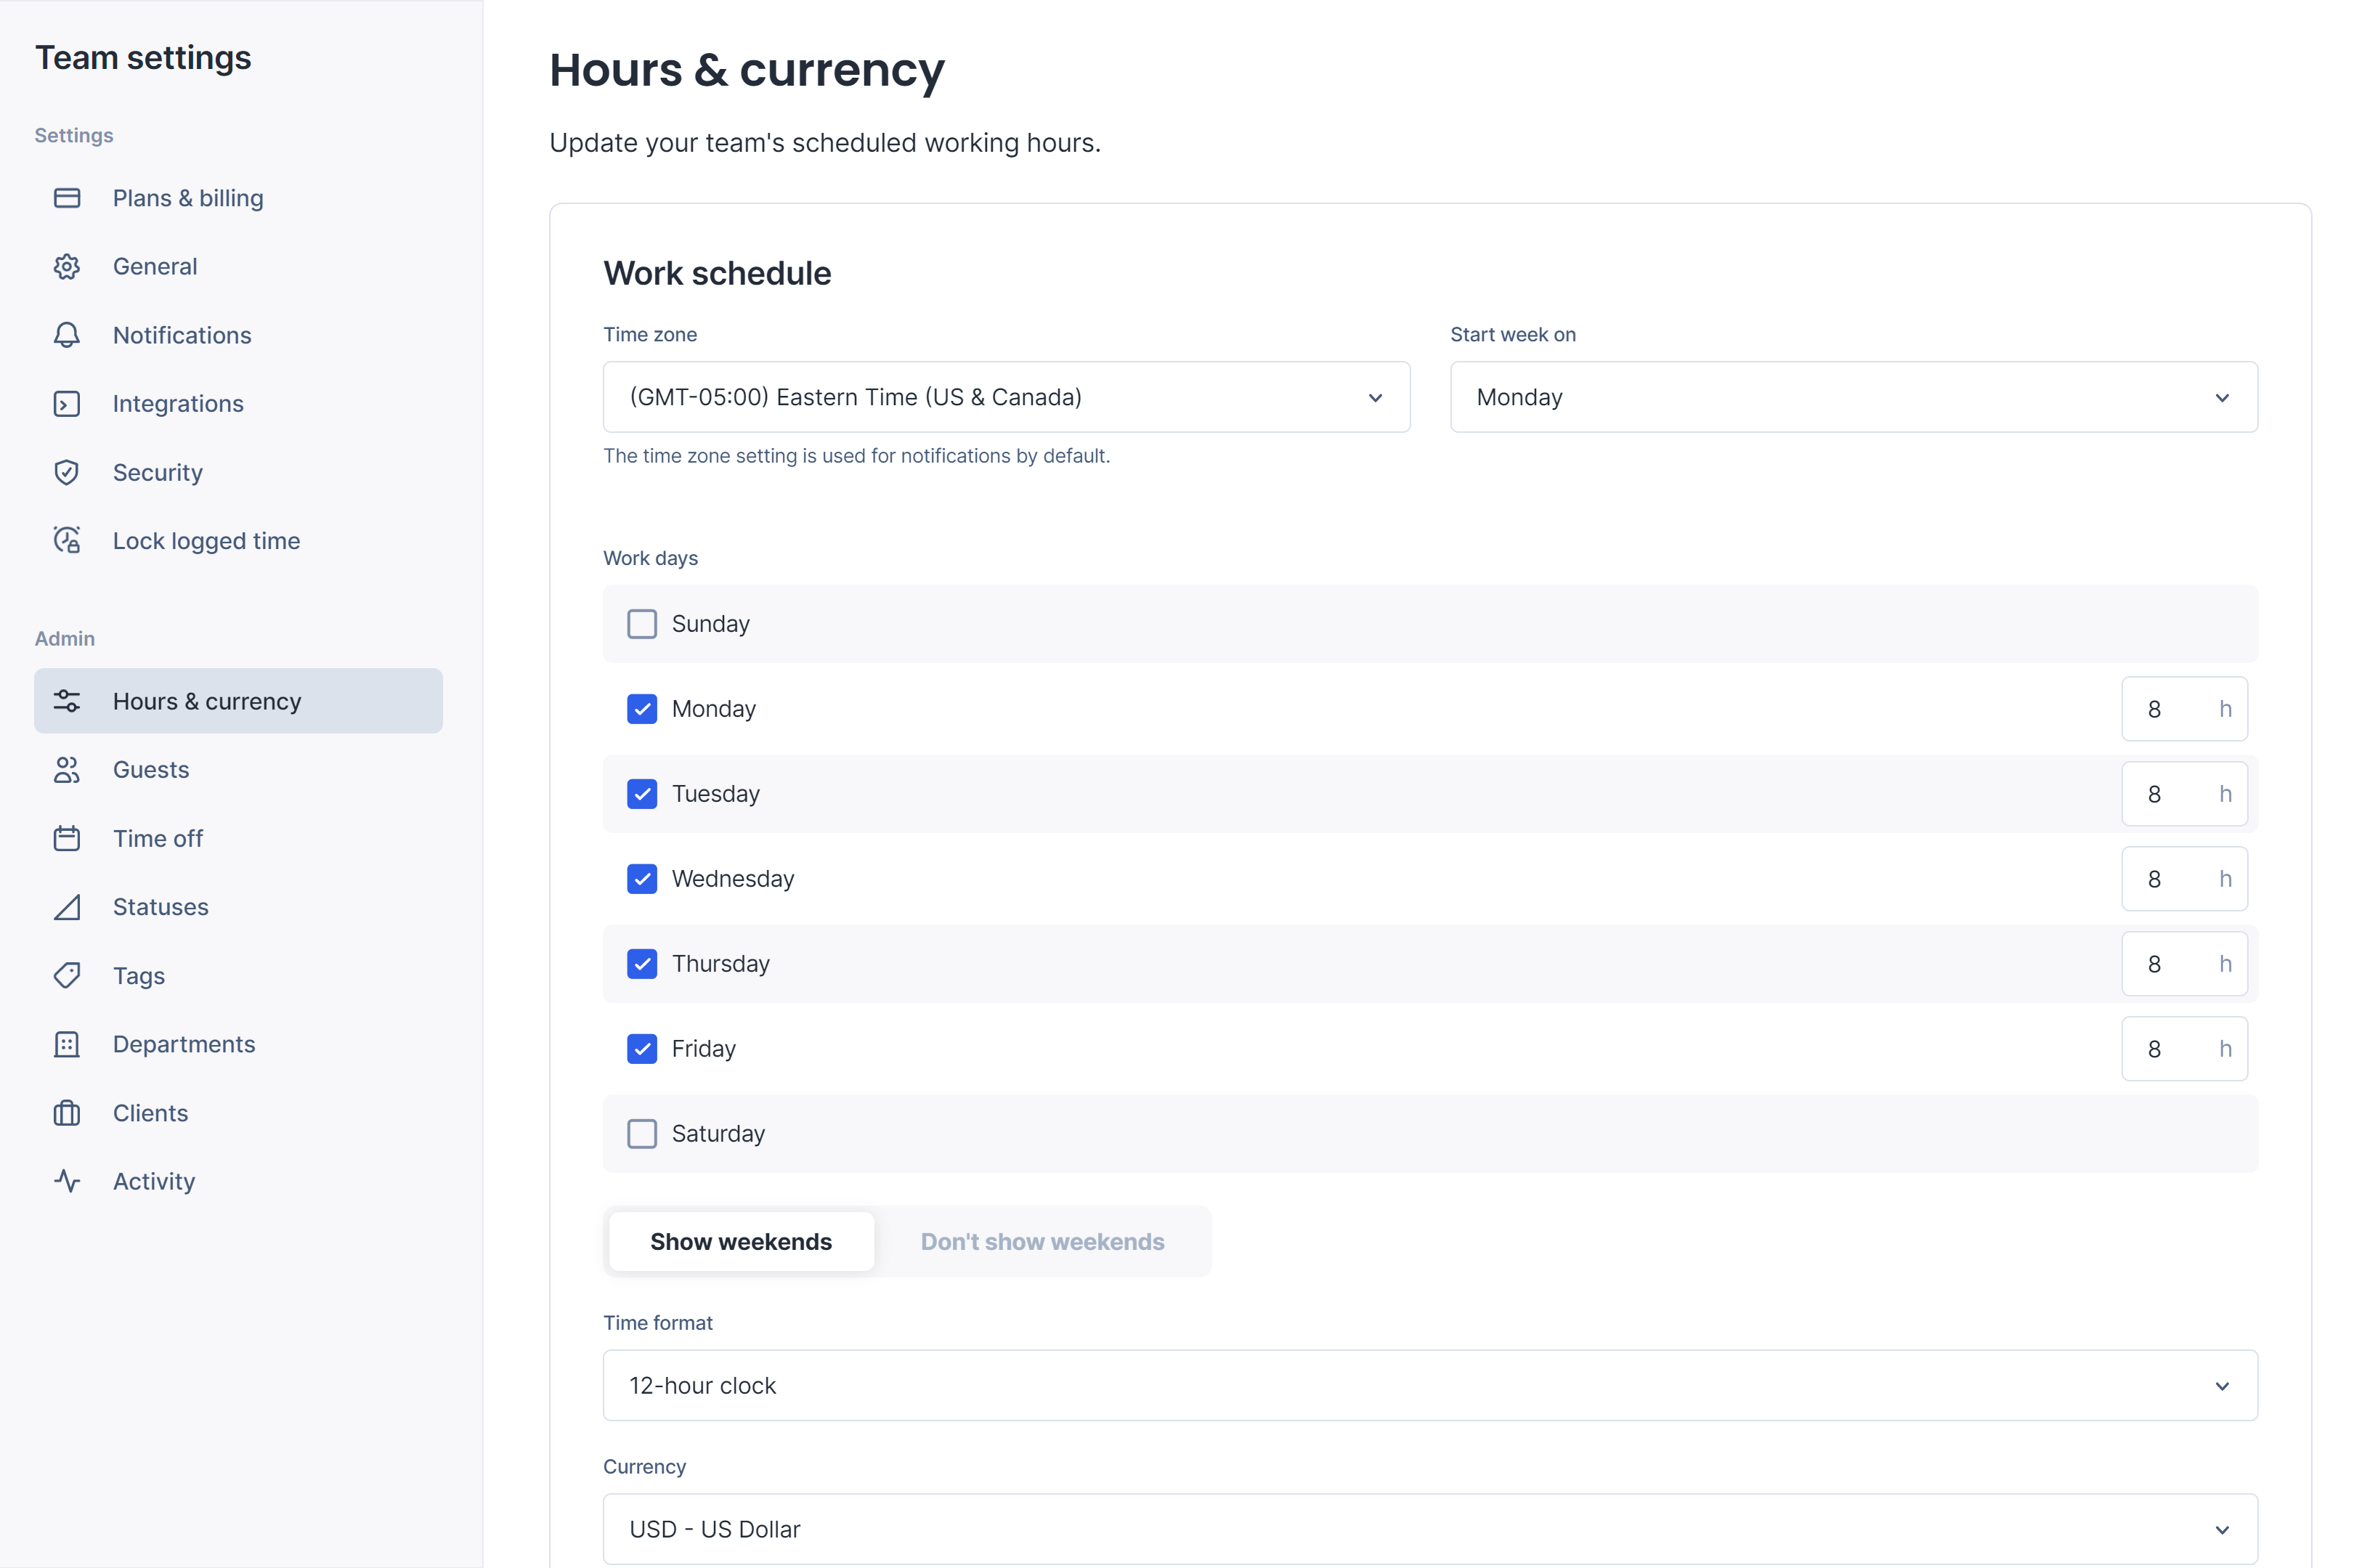Navigate to Departments

coord(238,1044)
